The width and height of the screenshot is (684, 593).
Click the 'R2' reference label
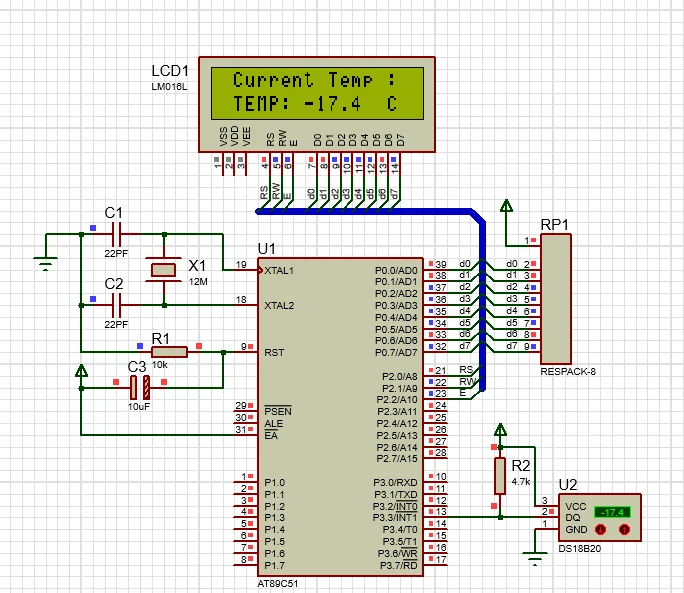point(520,466)
